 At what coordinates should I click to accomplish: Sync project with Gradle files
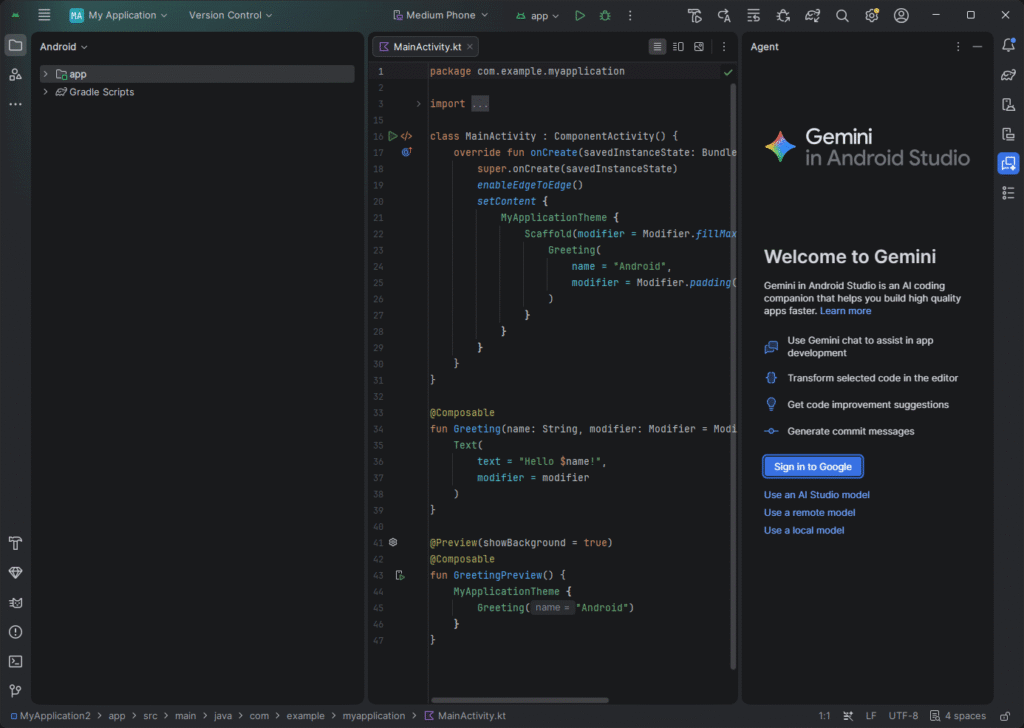812,15
